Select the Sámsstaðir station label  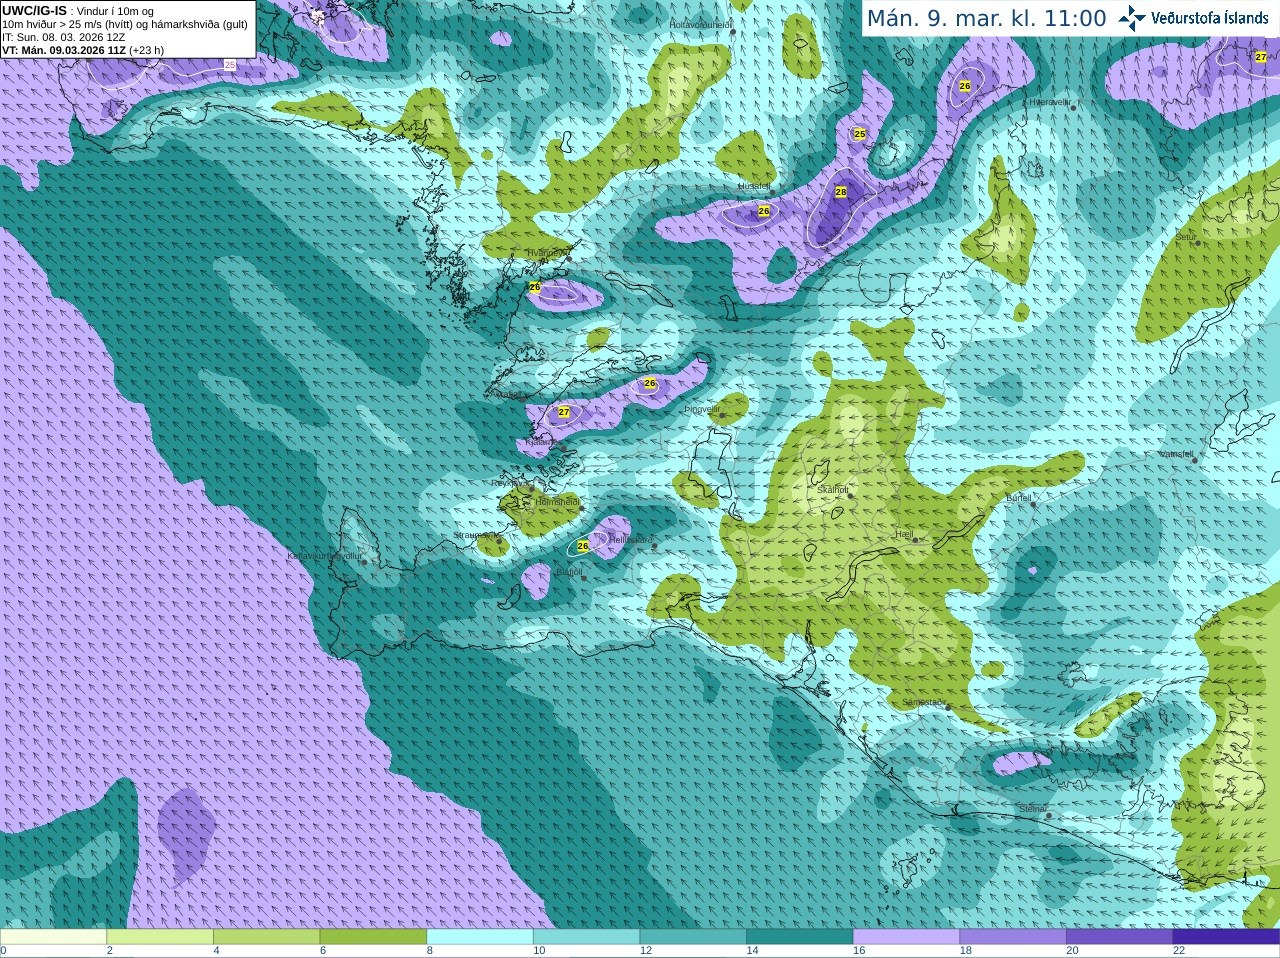[922, 702]
